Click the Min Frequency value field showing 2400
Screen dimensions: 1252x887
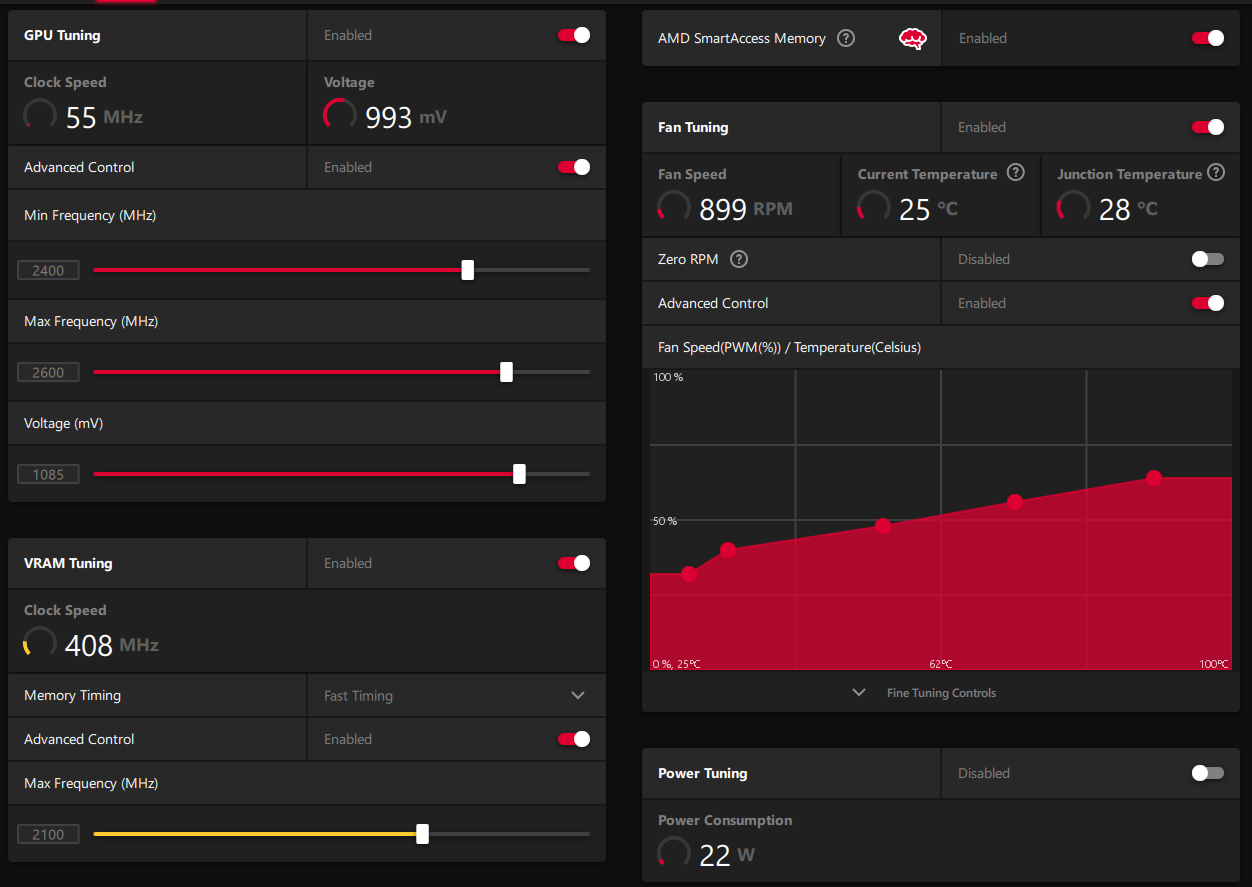(x=48, y=270)
